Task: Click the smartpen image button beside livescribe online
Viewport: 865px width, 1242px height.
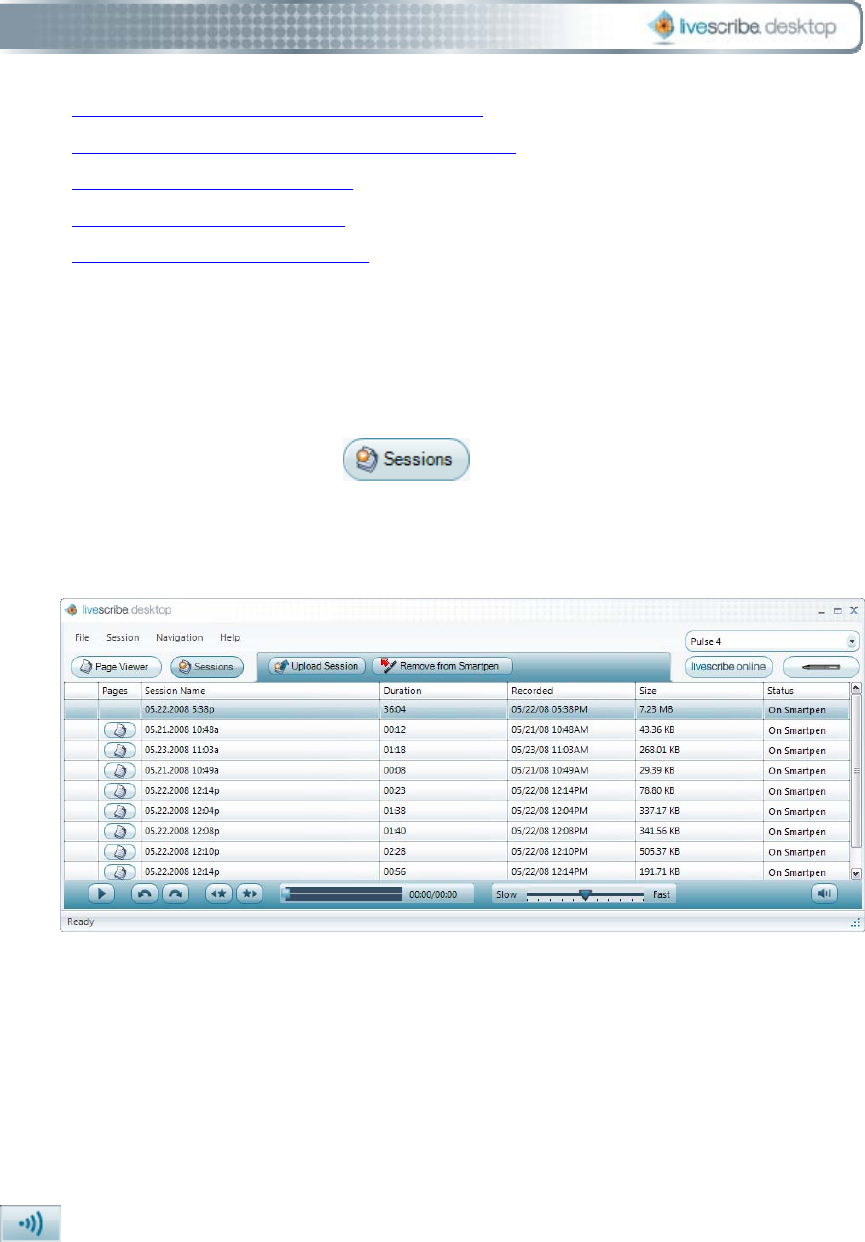Action: [821, 665]
